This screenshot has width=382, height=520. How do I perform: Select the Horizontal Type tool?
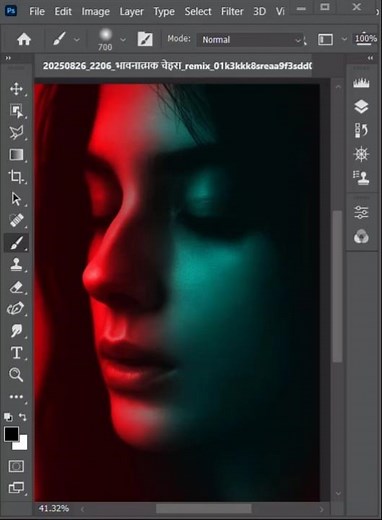coord(16,353)
